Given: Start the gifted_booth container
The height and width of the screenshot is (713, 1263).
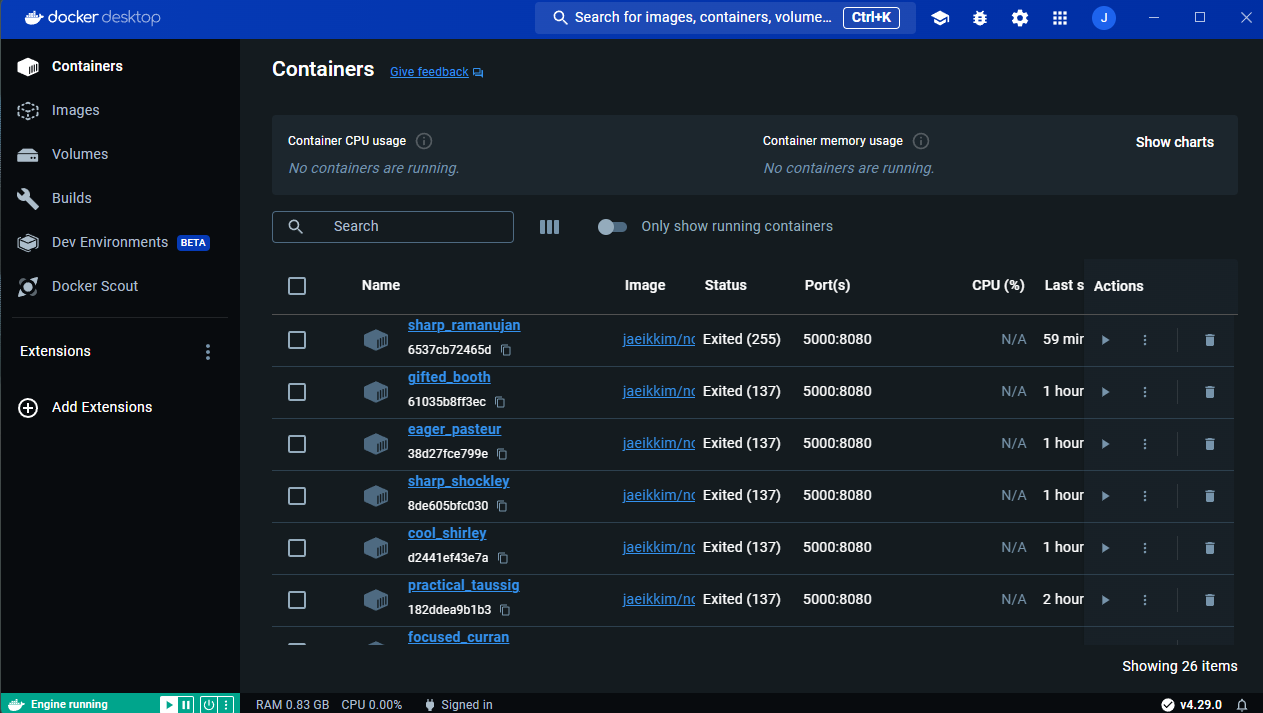Looking at the screenshot, I should tap(1105, 392).
